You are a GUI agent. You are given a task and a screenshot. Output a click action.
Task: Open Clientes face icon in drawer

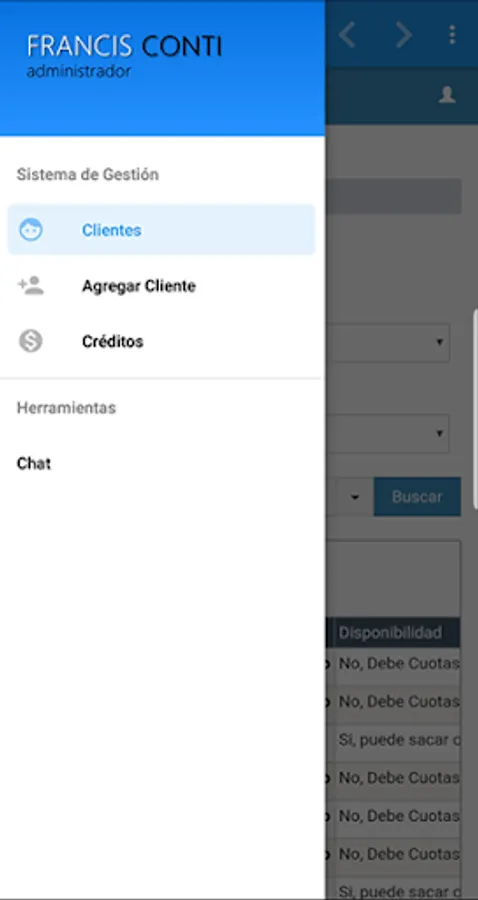pos(30,230)
